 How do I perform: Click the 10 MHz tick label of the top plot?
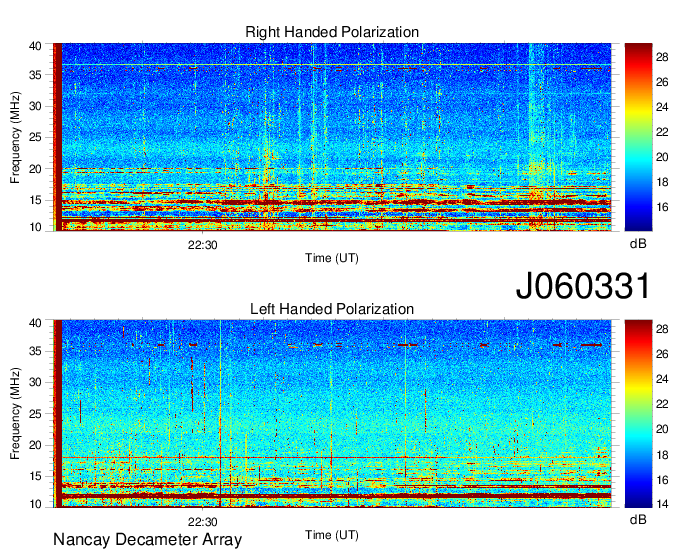pos(35,227)
